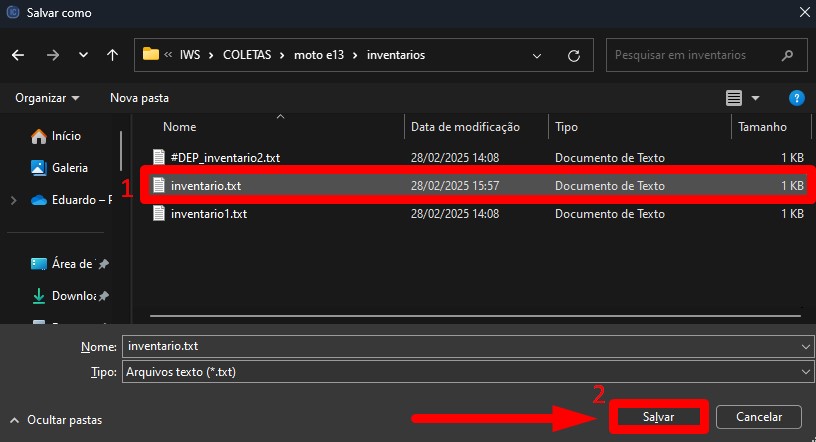This screenshot has width=816, height=442.
Task: Refresh the inventarios folder view
Action: click(x=573, y=55)
